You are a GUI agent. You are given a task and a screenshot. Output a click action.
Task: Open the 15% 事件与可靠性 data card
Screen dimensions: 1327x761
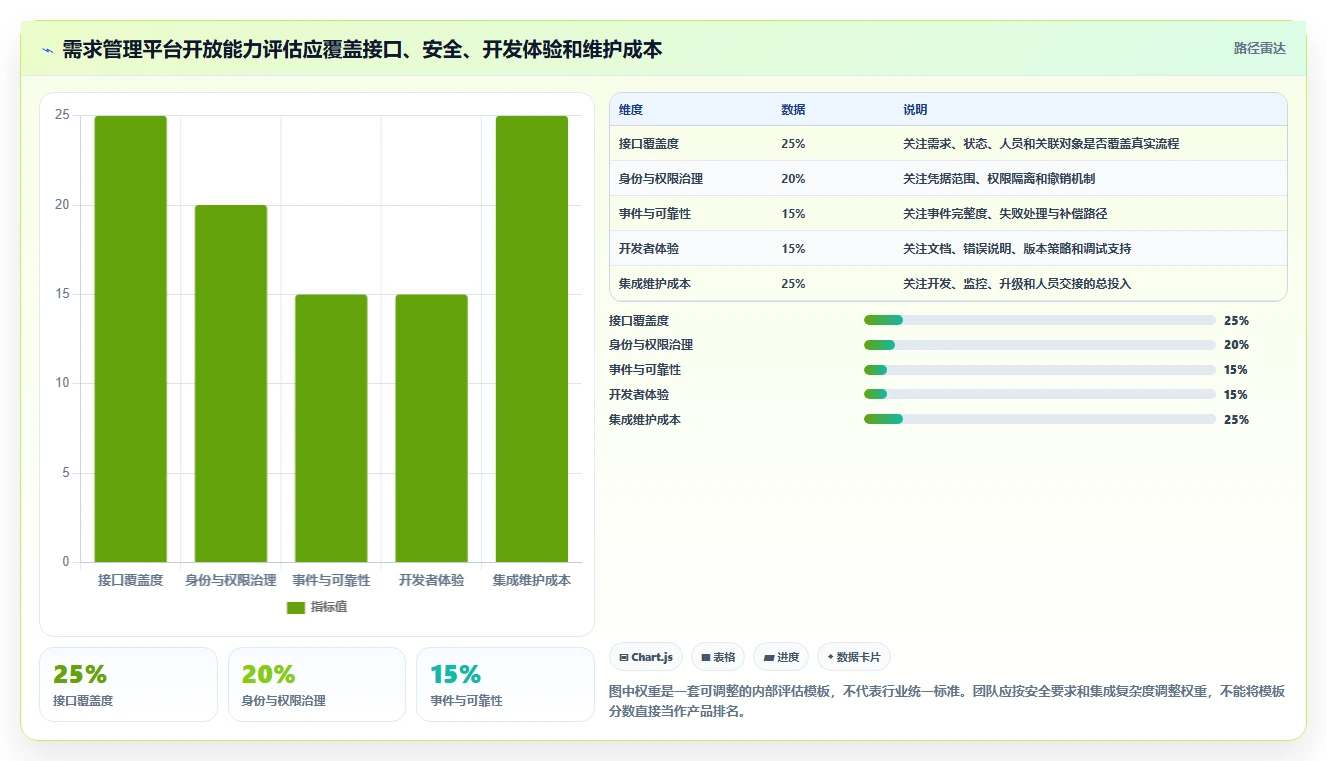coord(505,684)
